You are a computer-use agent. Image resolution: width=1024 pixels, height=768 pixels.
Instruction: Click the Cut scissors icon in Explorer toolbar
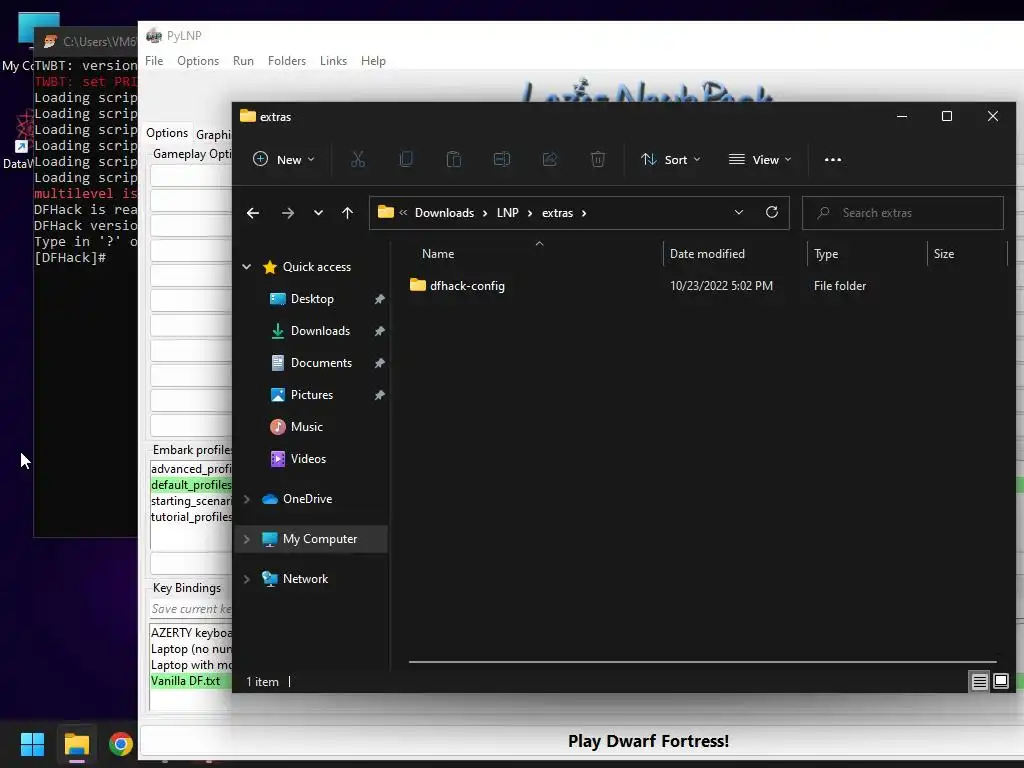click(358, 159)
